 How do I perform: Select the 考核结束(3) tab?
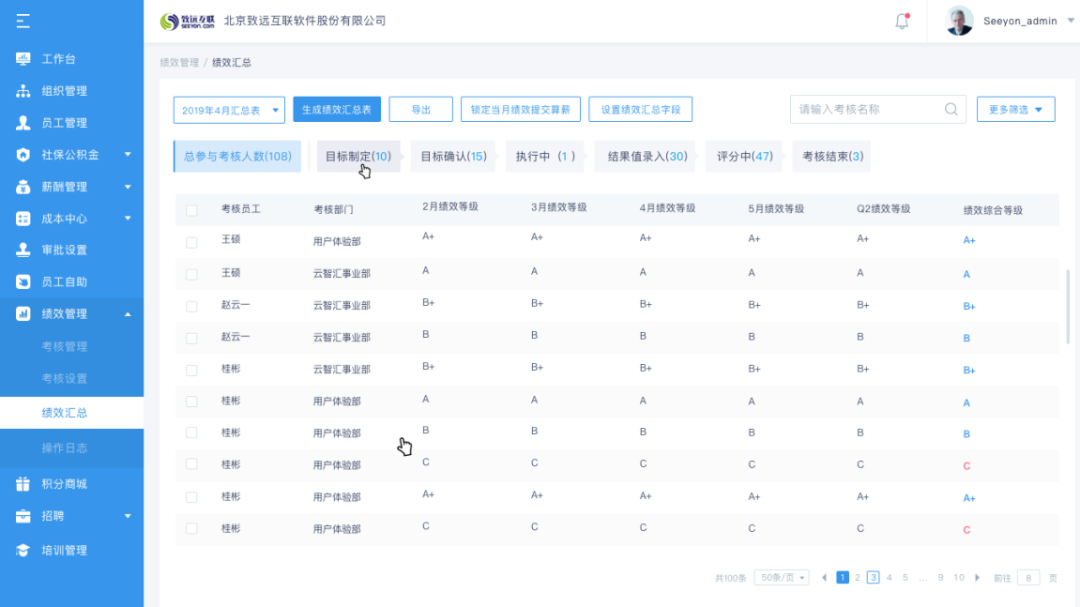(832, 156)
